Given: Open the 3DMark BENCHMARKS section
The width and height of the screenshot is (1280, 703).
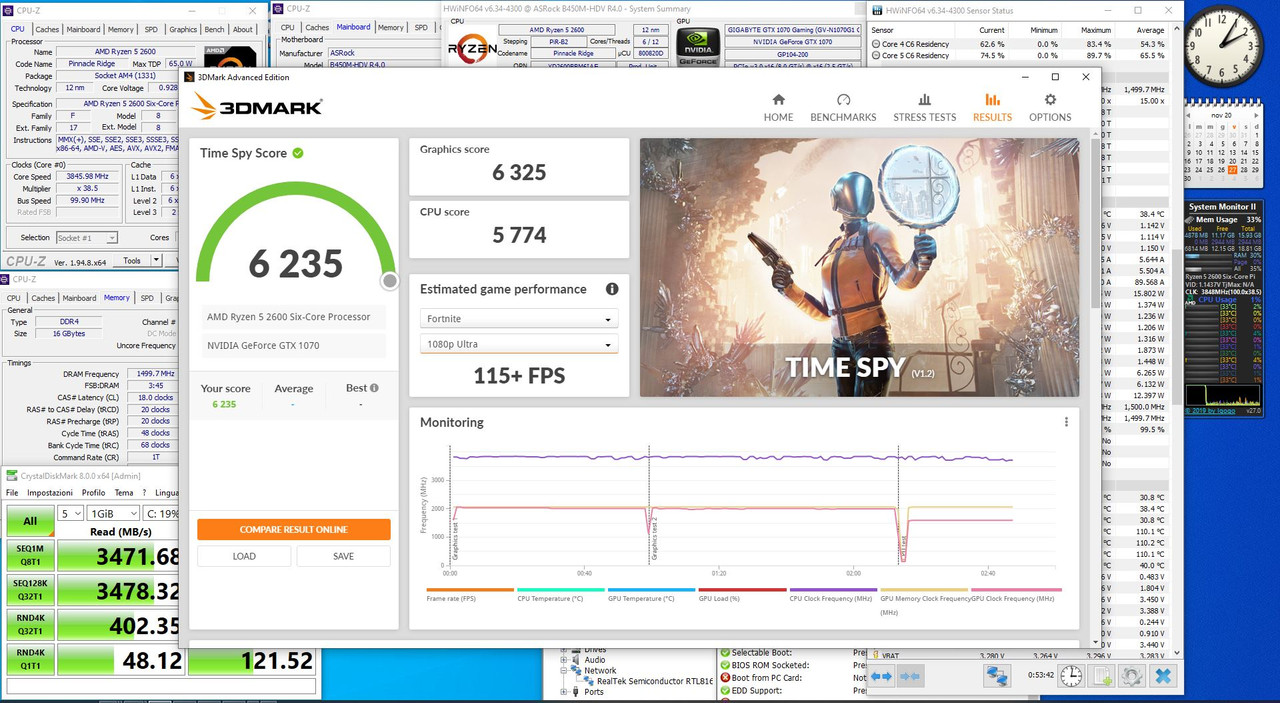Looking at the screenshot, I should [843, 108].
